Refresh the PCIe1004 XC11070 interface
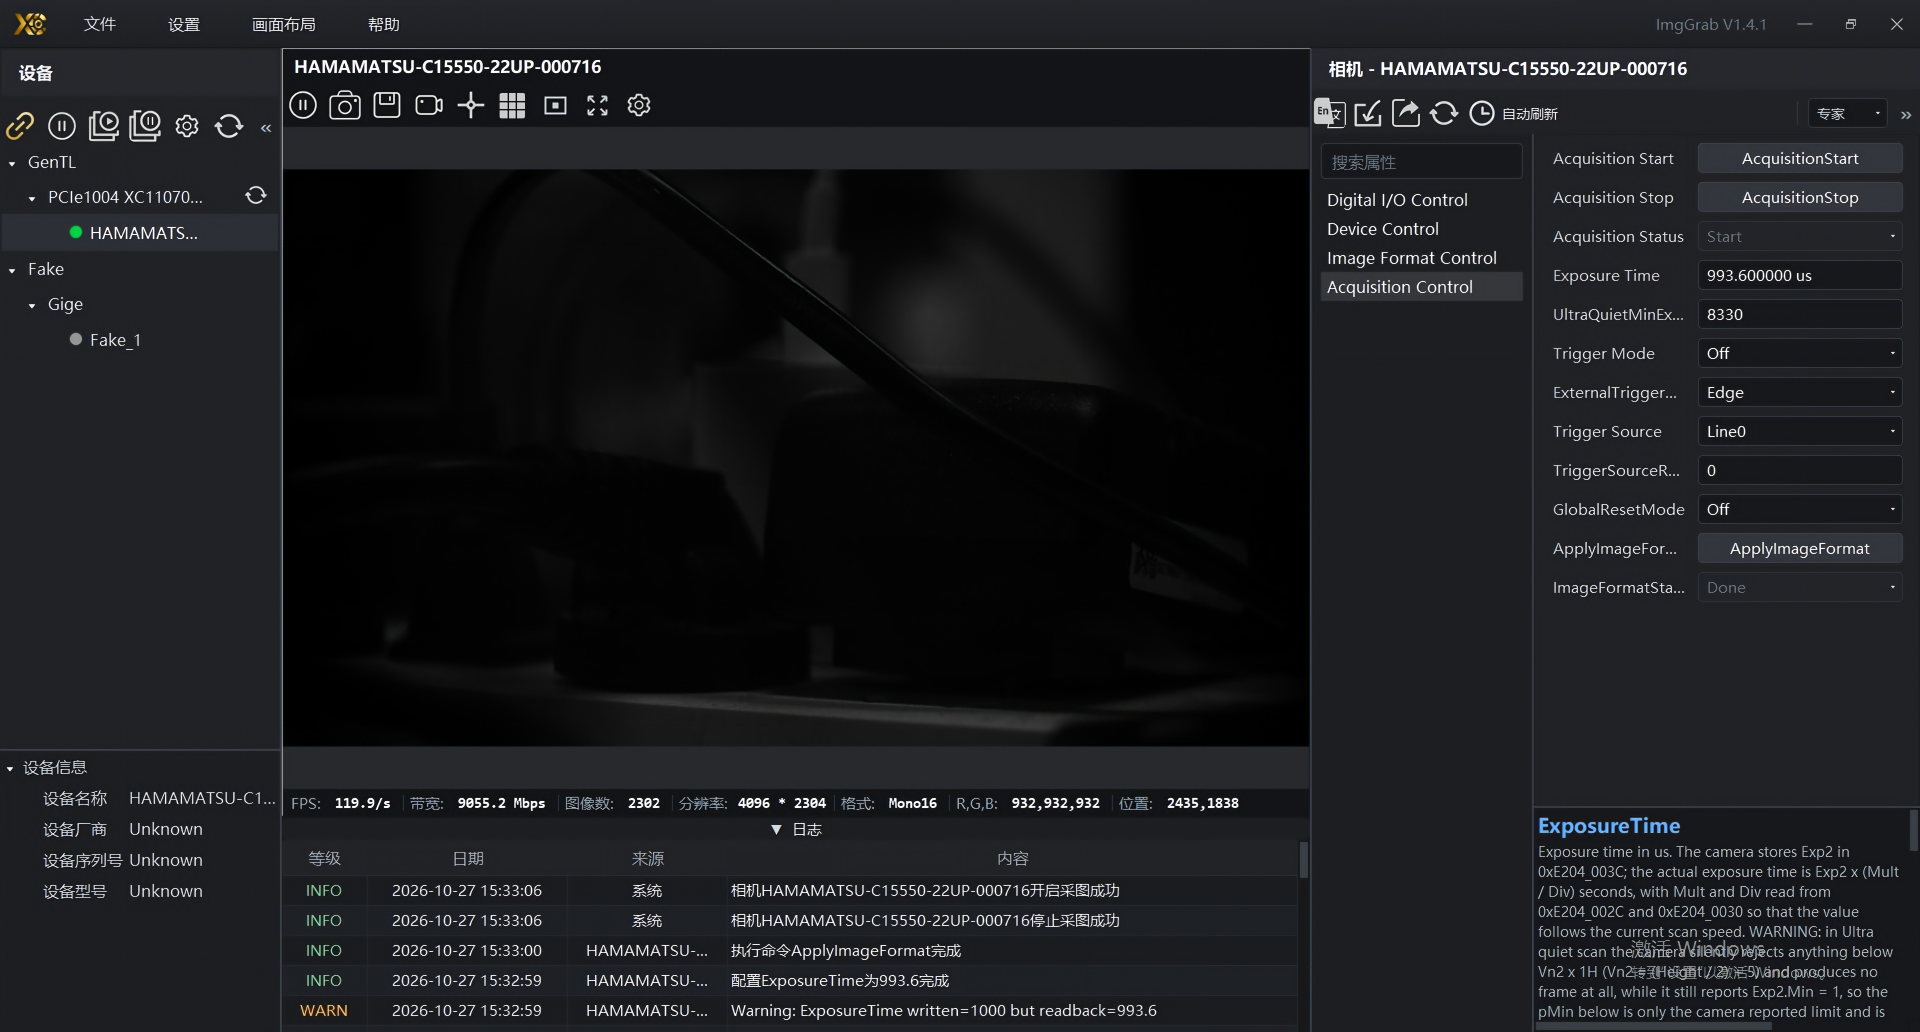The height and width of the screenshot is (1032, 1920). (x=256, y=196)
